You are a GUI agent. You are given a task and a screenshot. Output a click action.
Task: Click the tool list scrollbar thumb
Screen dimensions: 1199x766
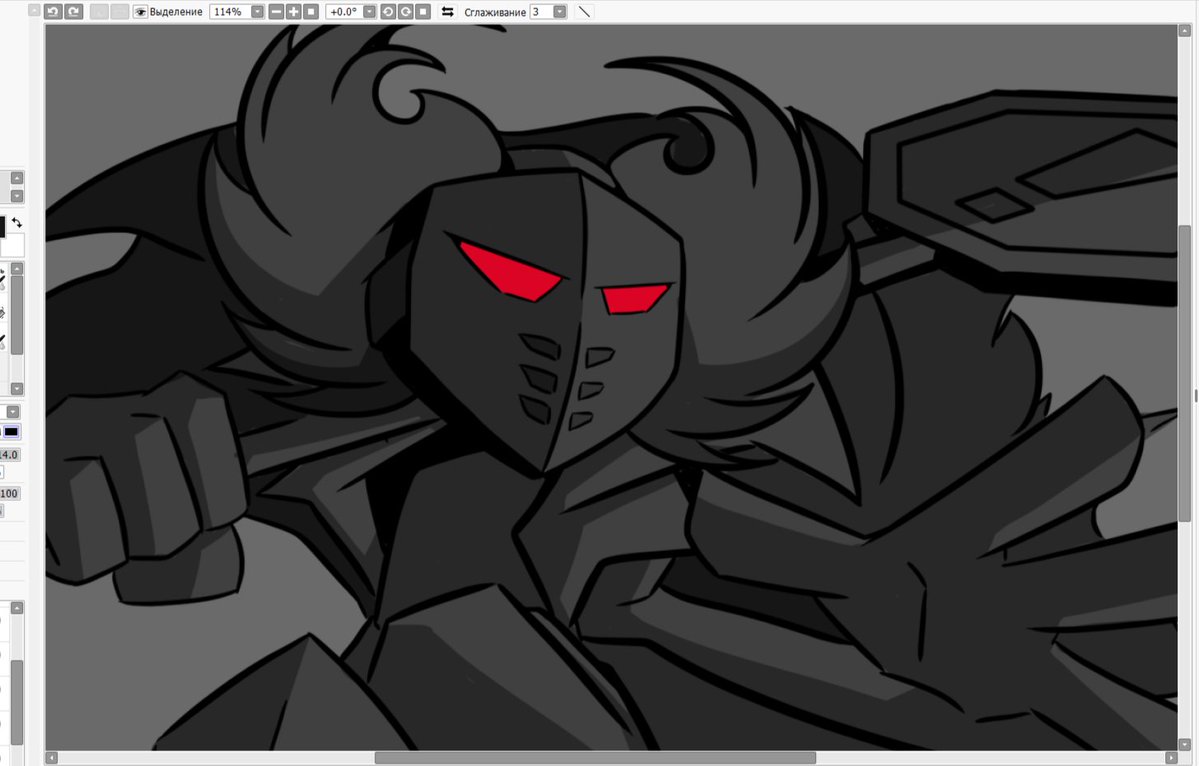17,316
